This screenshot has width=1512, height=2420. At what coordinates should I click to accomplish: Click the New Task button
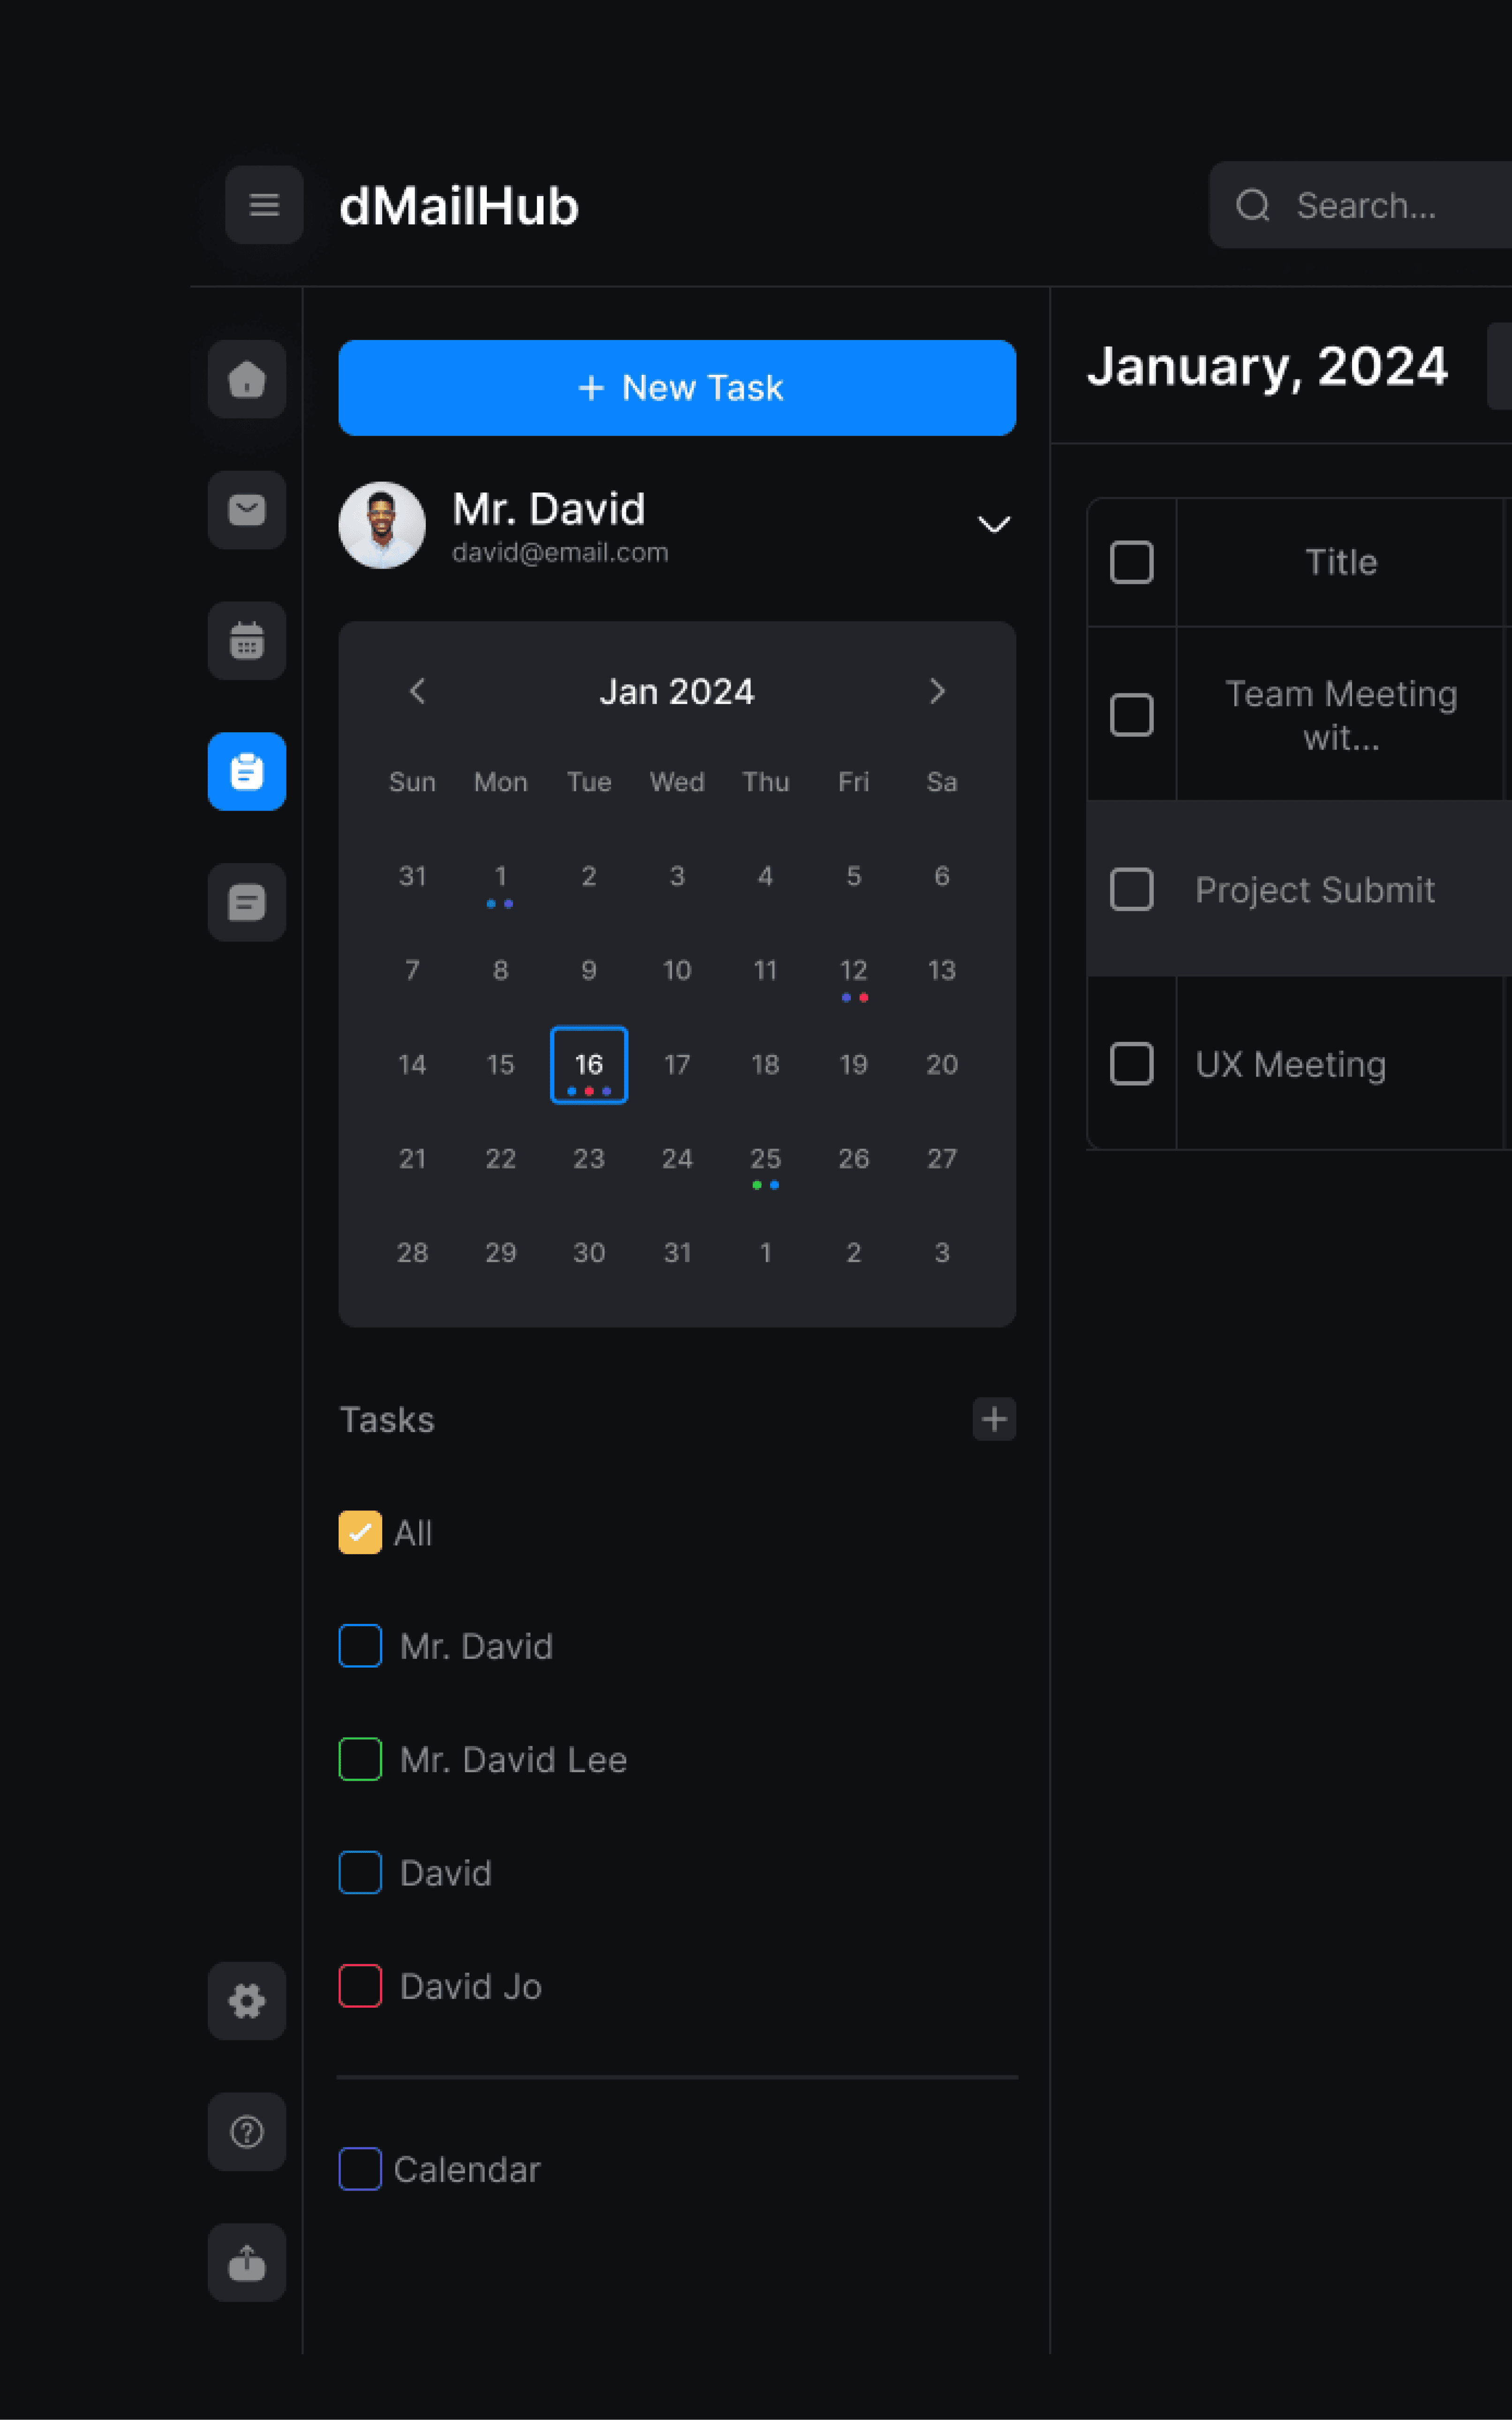677,388
